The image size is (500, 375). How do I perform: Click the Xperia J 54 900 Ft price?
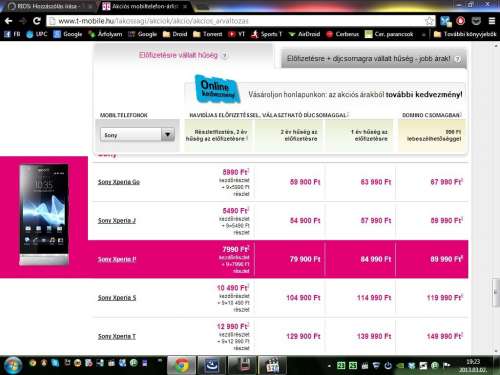(305, 221)
